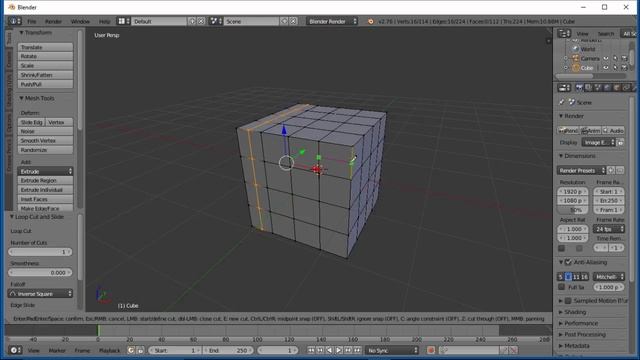Toggle Cube renderability icon in outliner

tap(624, 68)
